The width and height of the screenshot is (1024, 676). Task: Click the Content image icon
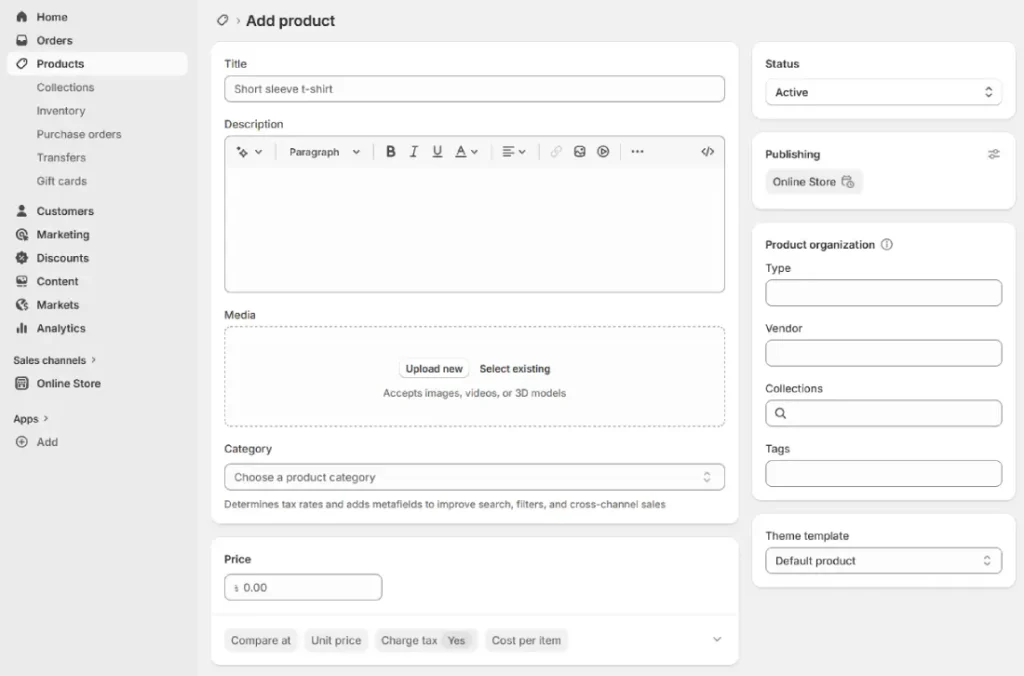tap(22, 282)
